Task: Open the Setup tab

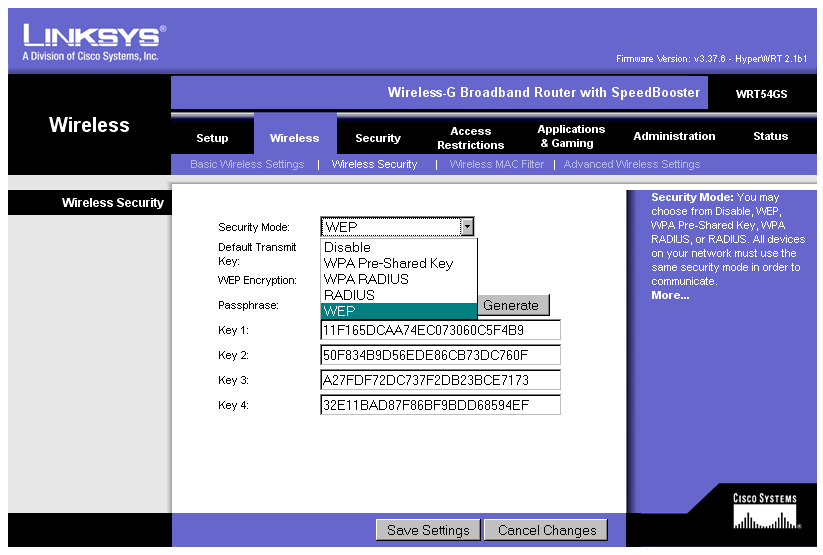Action: (x=212, y=138)
